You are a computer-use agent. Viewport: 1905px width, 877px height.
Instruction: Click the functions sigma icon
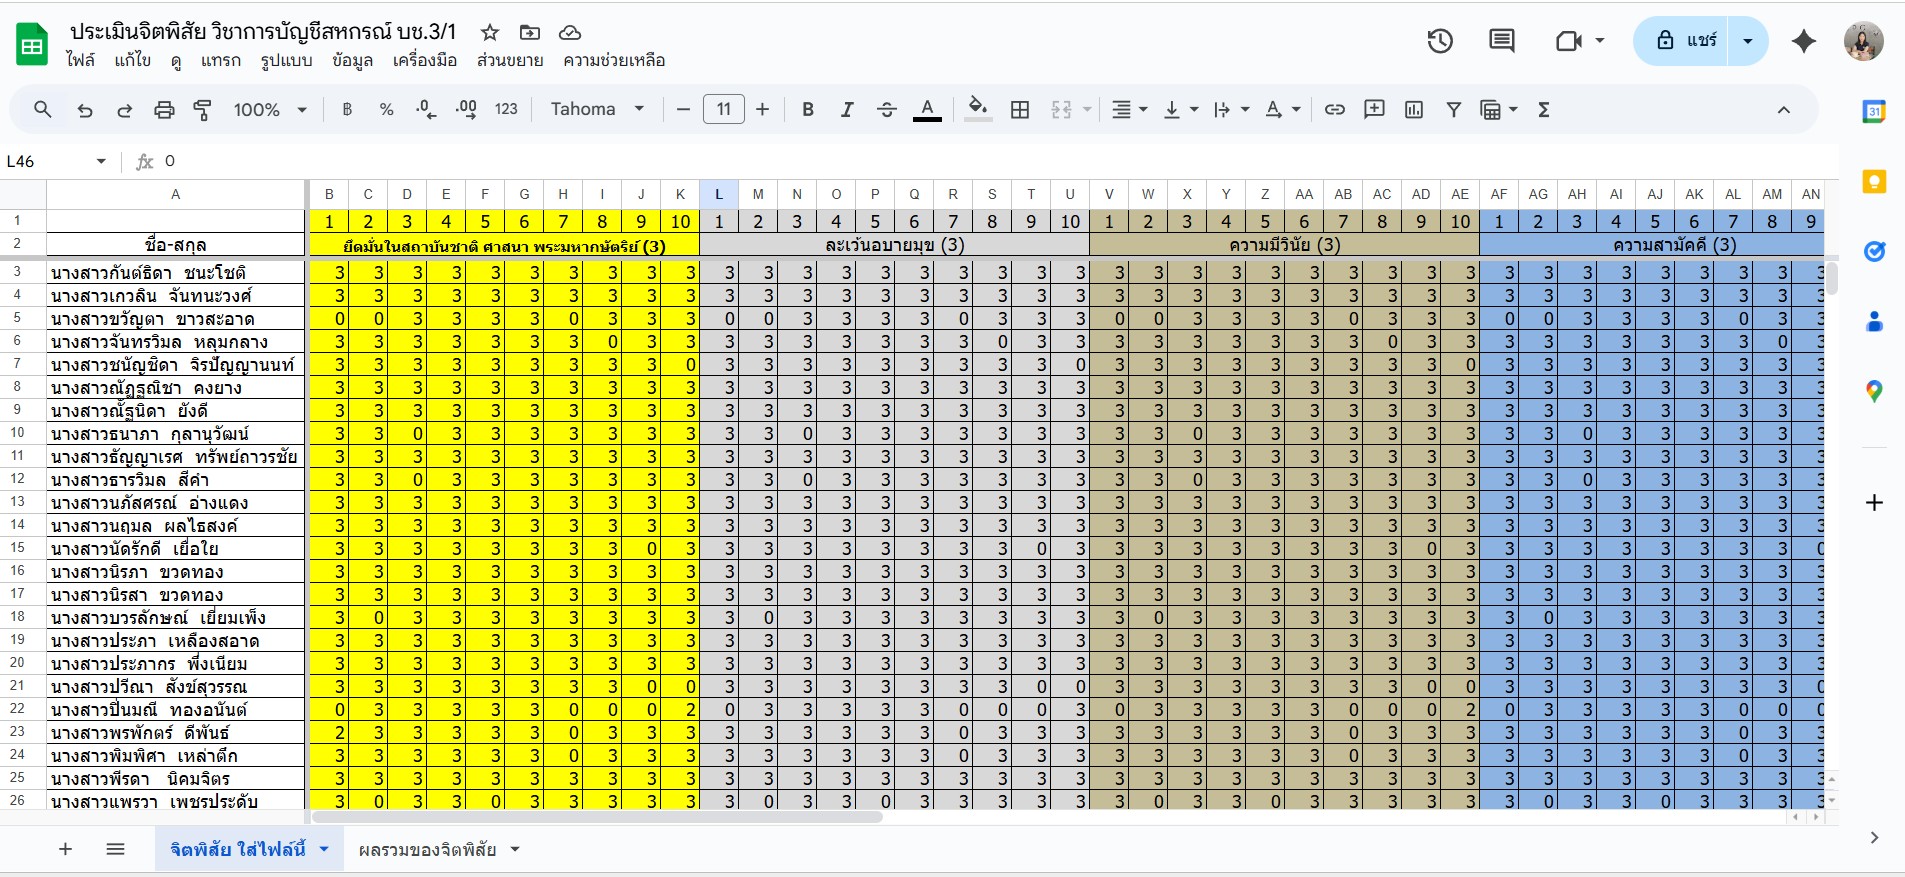1543,110
